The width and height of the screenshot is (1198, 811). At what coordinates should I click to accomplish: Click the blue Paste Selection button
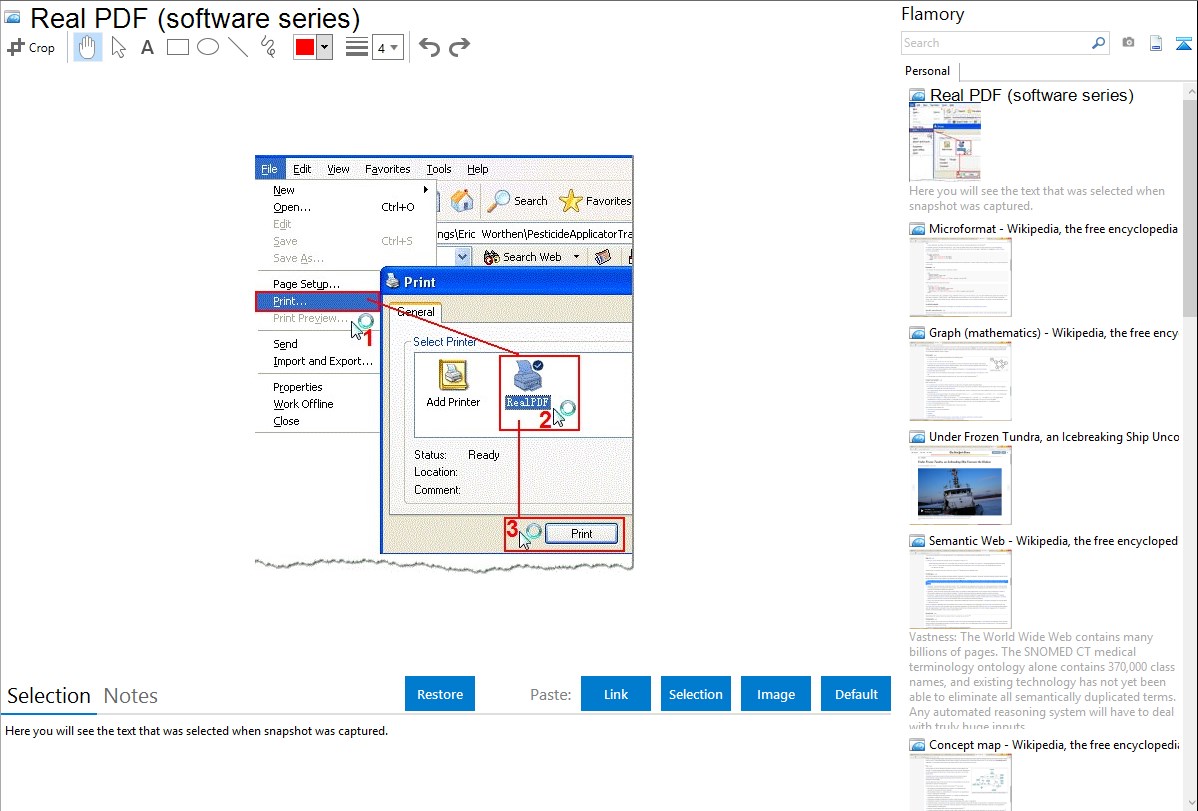point(695,694)
